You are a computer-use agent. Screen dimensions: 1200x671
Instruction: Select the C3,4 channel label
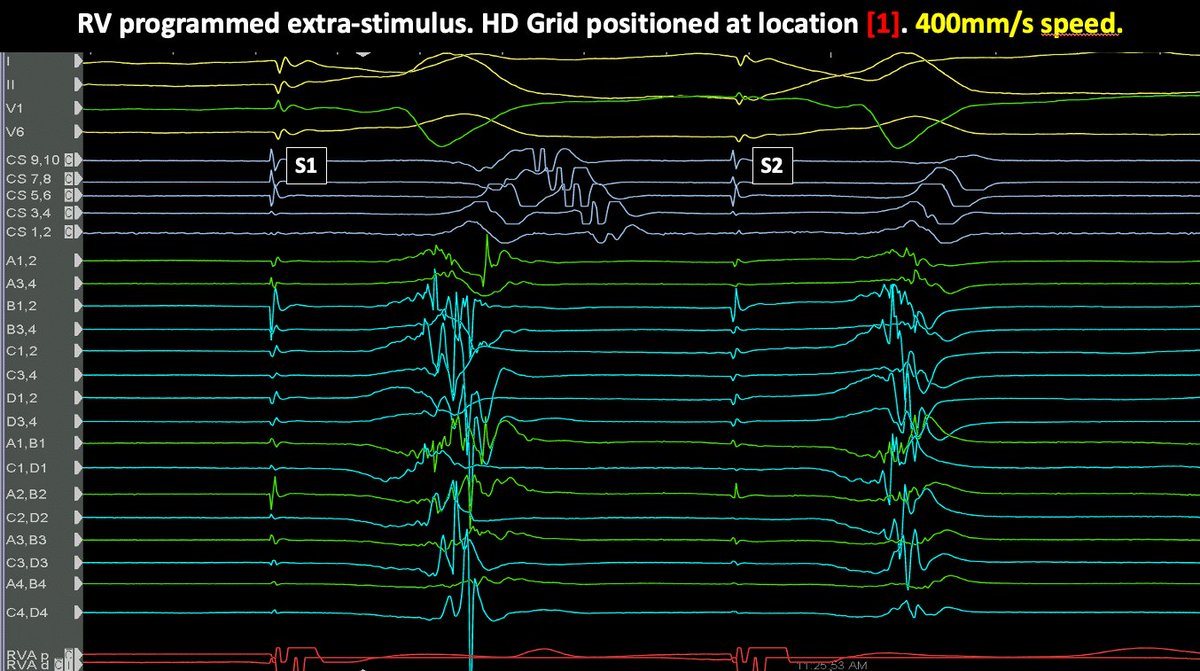pyautogui.click(x=21, y=375)
